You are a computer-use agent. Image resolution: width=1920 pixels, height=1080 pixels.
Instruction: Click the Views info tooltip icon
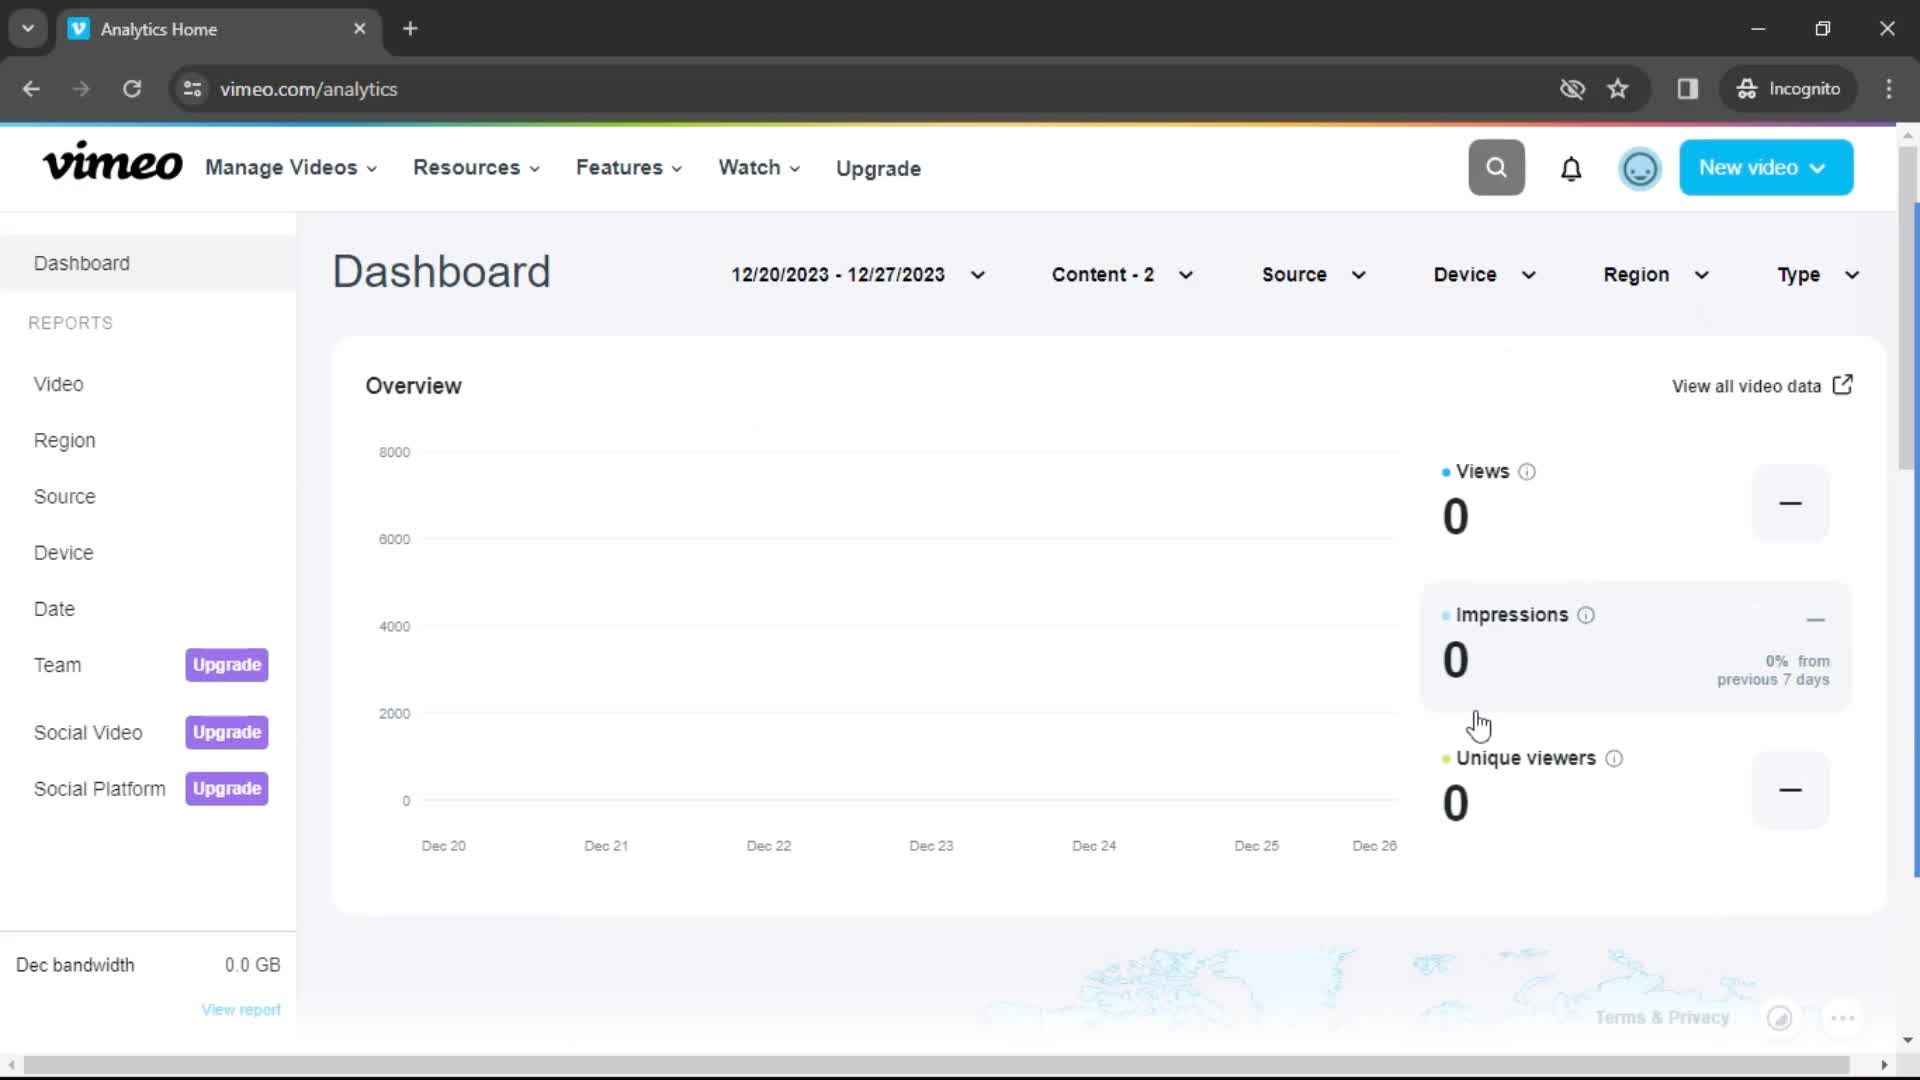coord(1526,472)
